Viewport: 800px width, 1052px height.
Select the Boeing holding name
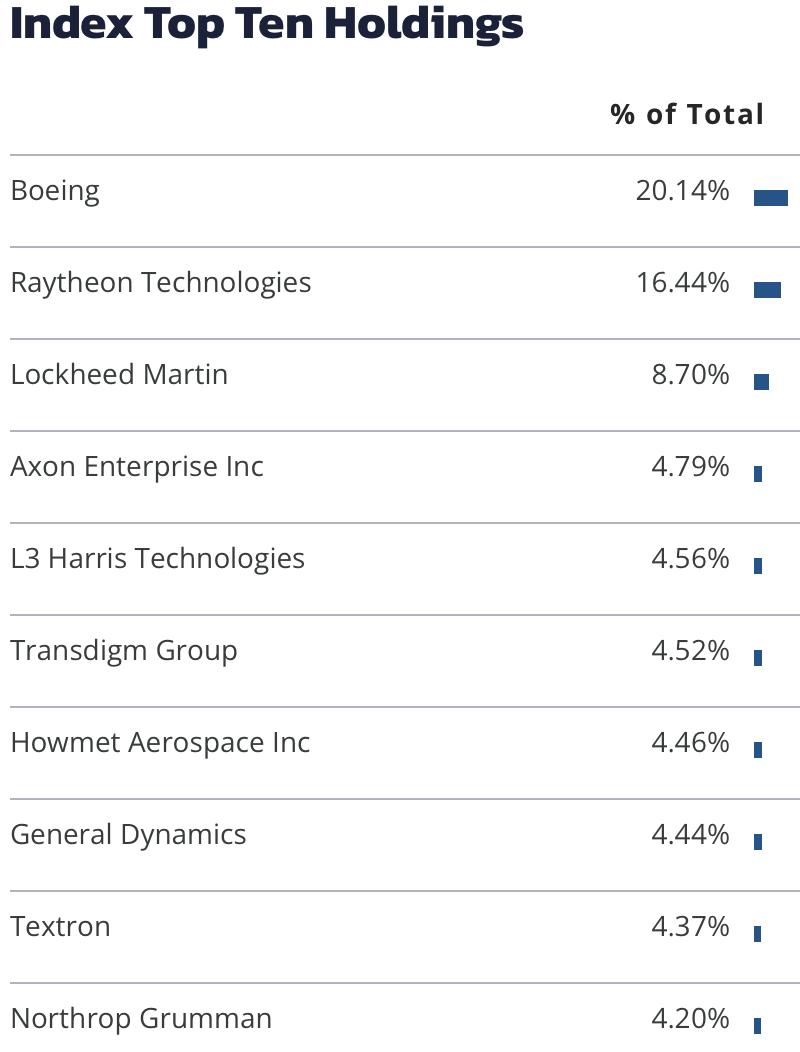pyautogui.click(x=55, y=191)
